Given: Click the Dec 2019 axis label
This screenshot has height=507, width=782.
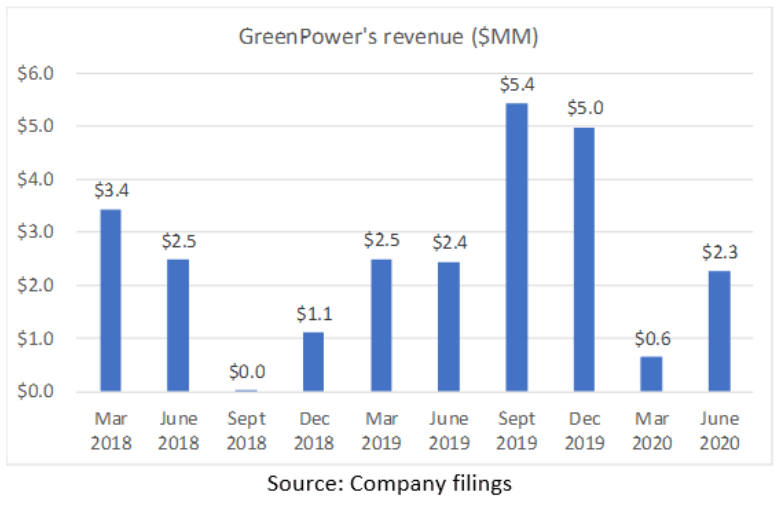Looking at the screenshot, I should 584,430.
